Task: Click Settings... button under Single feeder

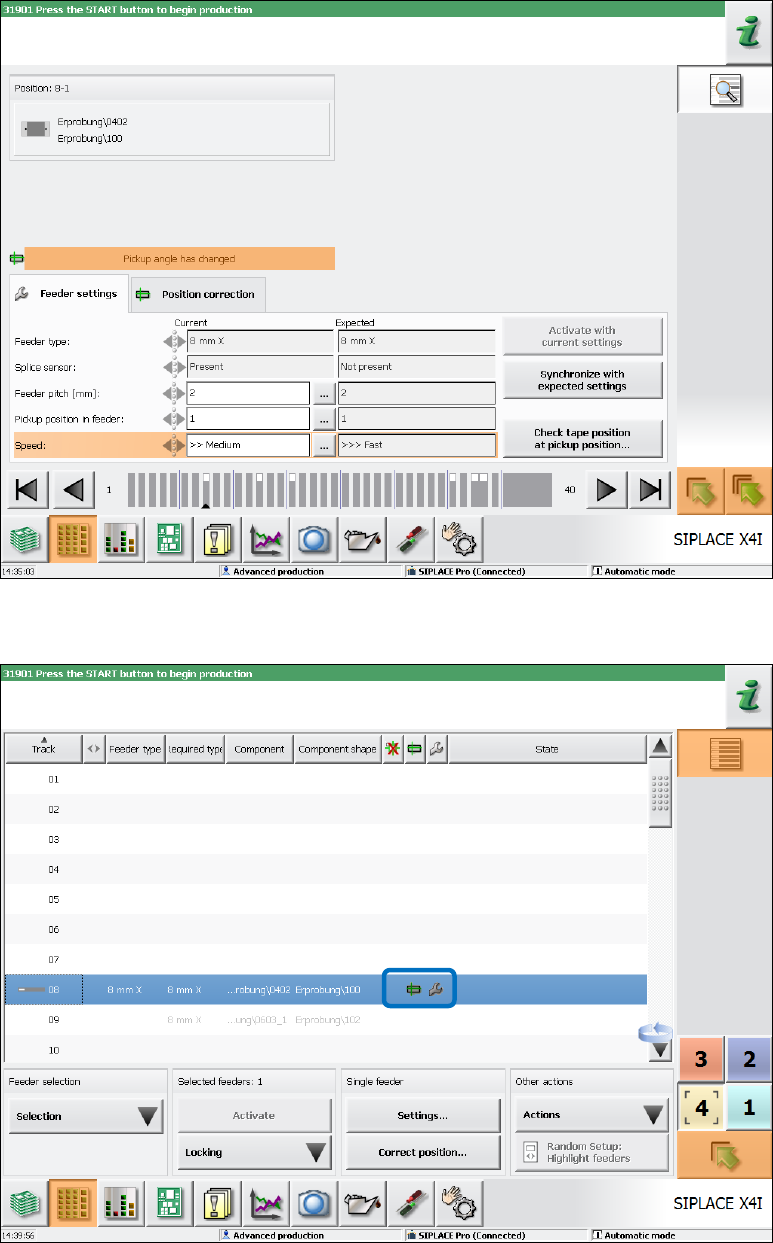Action: pos(423,1115)
